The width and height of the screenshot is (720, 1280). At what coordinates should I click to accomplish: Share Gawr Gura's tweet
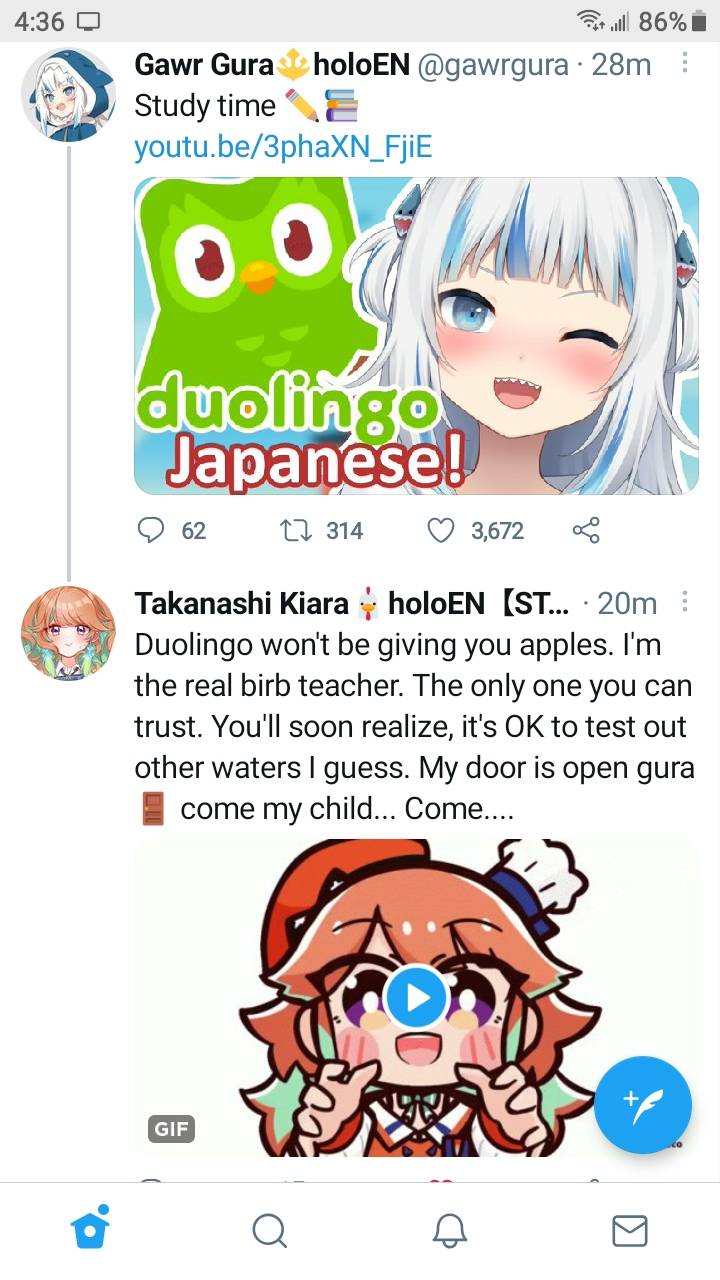(x=586, y=531)
